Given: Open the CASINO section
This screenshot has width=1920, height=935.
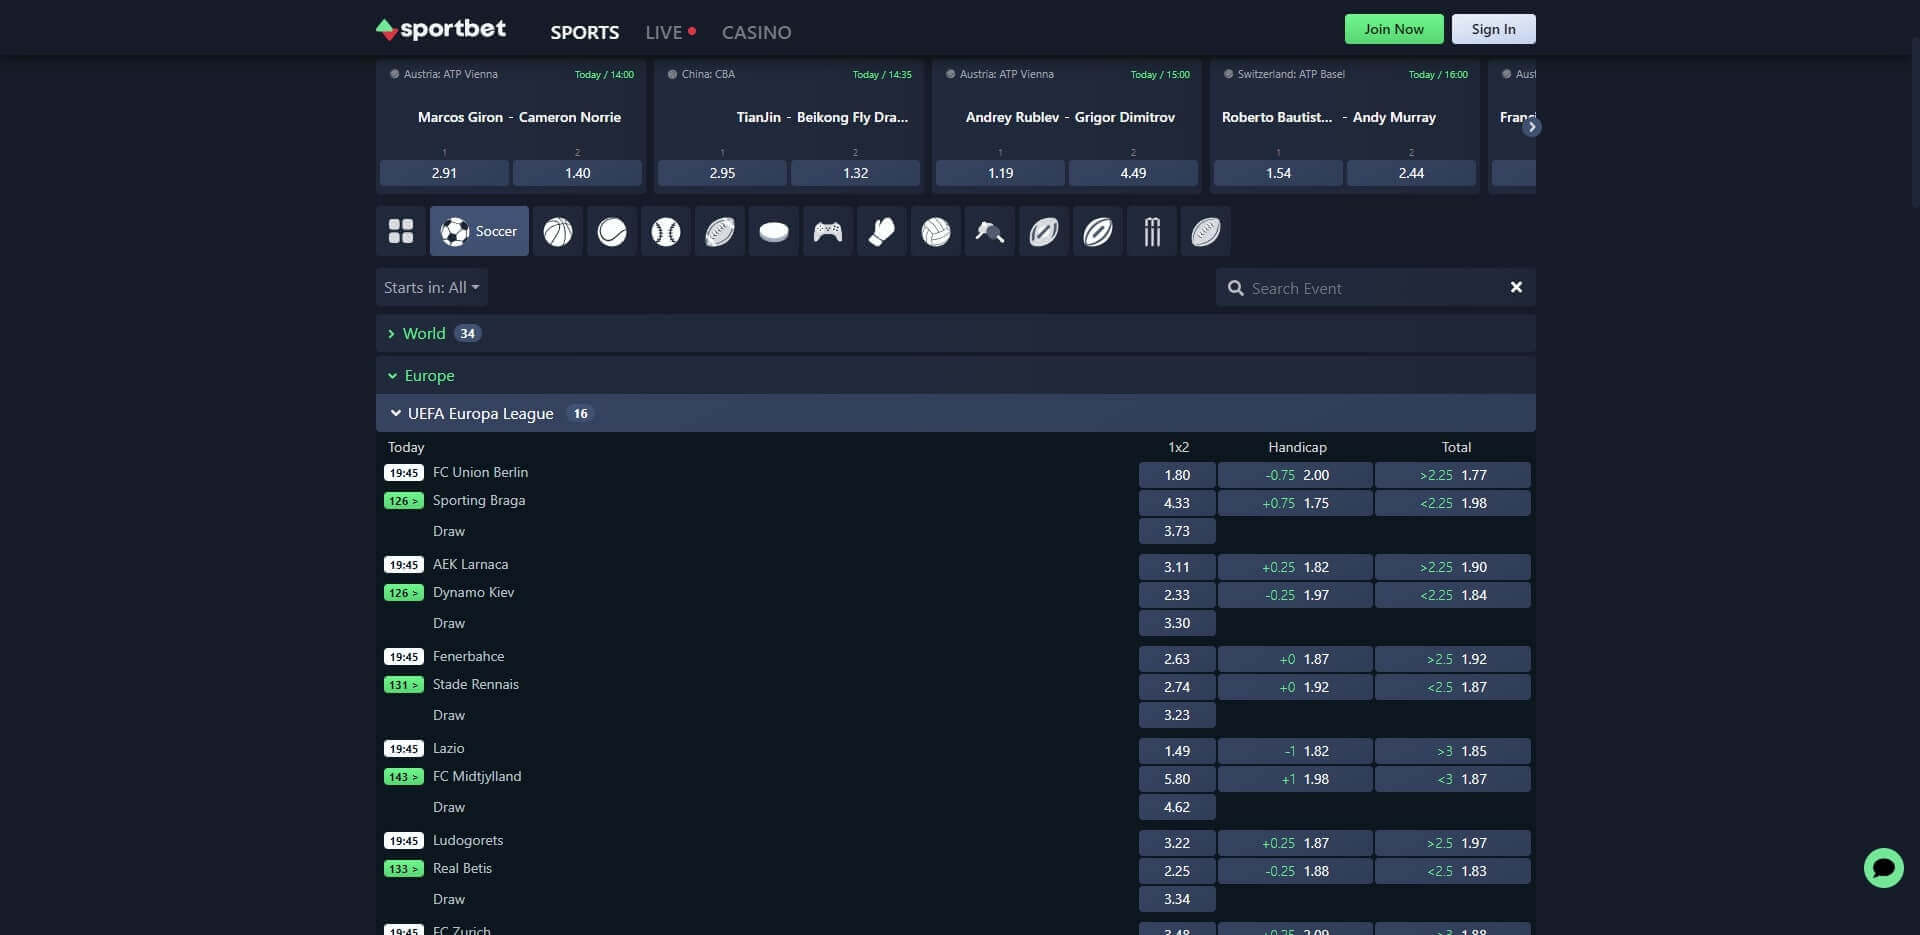Looking at the screenshot, I should (757, 32).
